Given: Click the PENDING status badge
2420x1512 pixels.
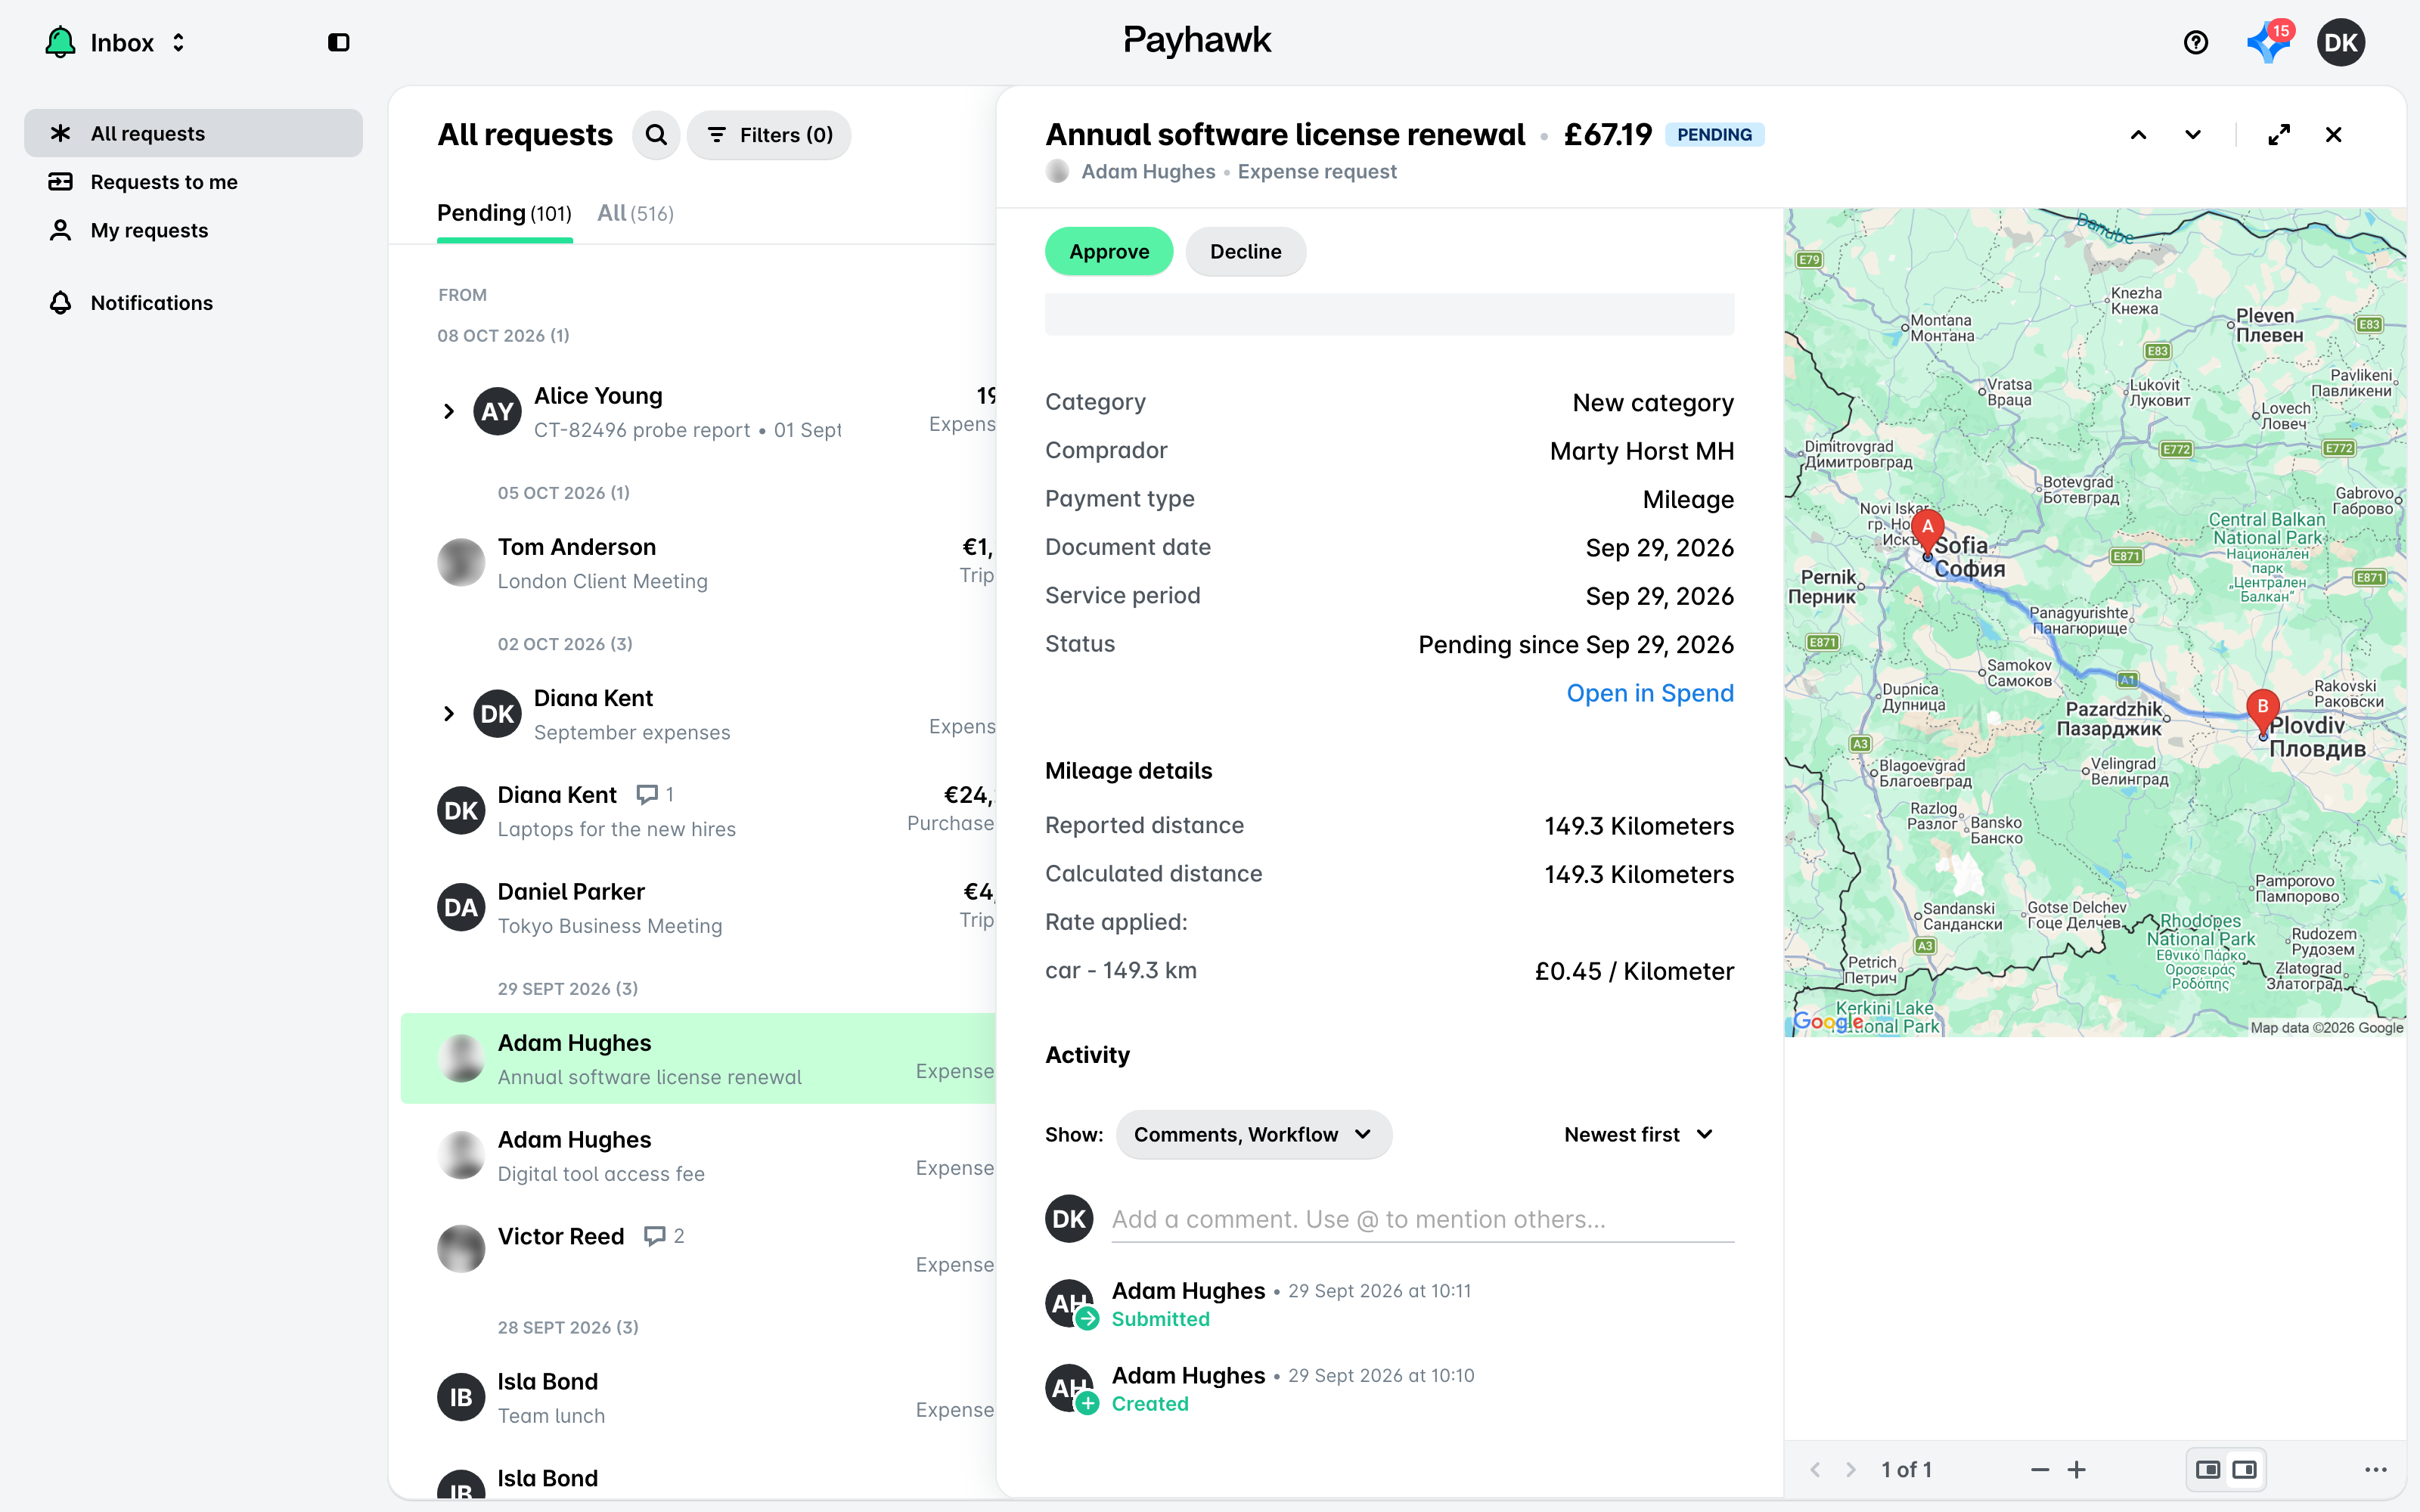Looking at the screenshot, I should pyautogui.click(x=1714, y=135).
